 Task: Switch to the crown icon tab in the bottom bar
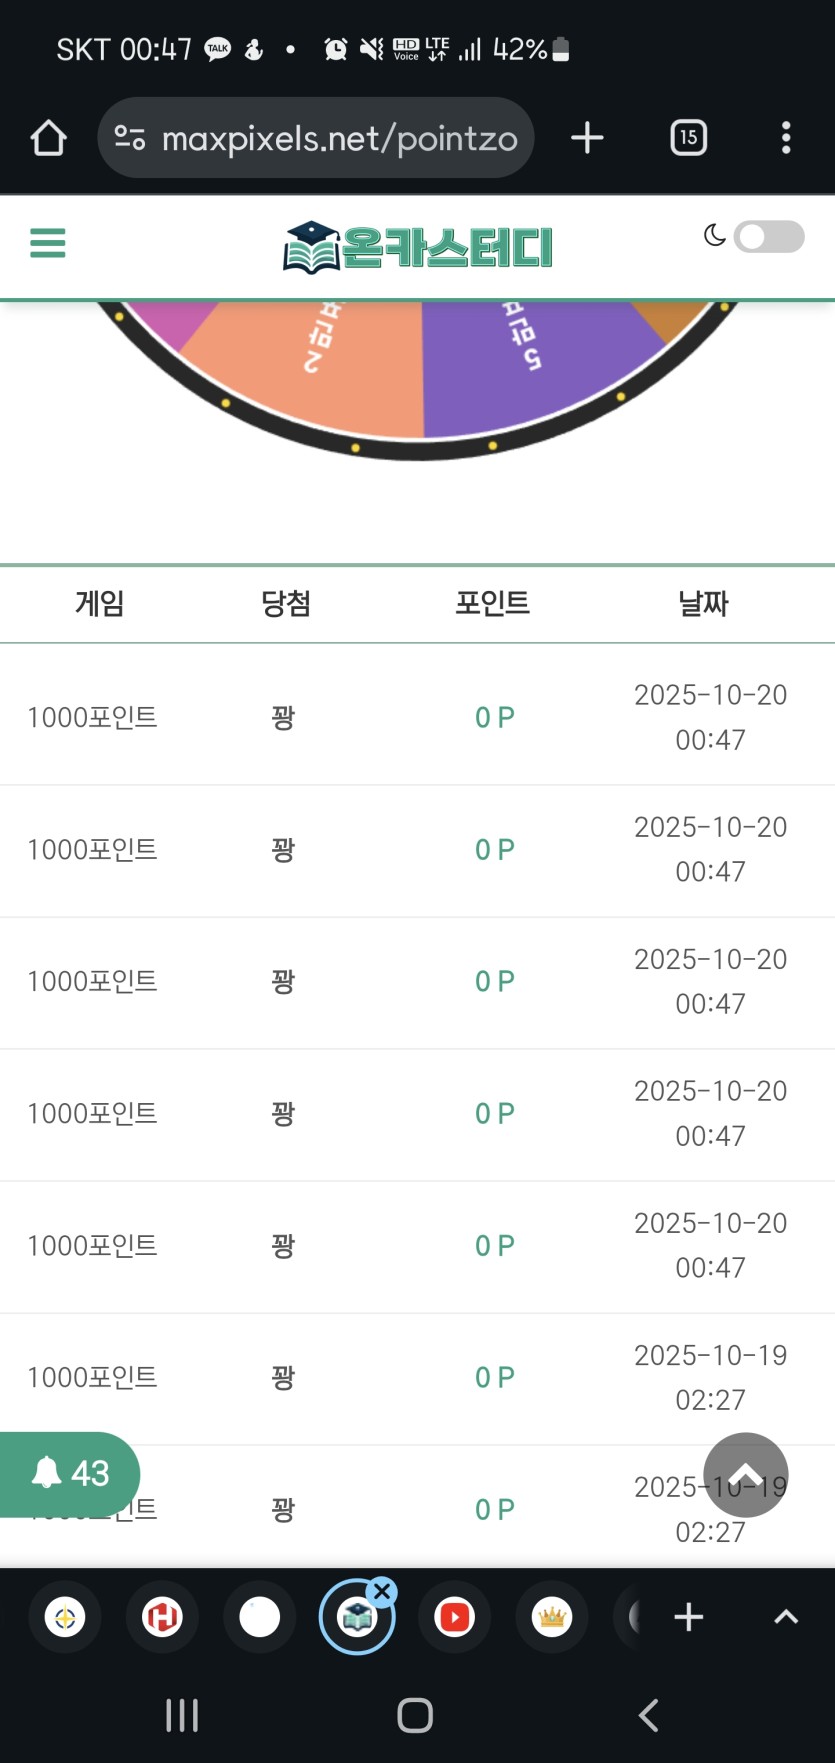pos(551,1617)
